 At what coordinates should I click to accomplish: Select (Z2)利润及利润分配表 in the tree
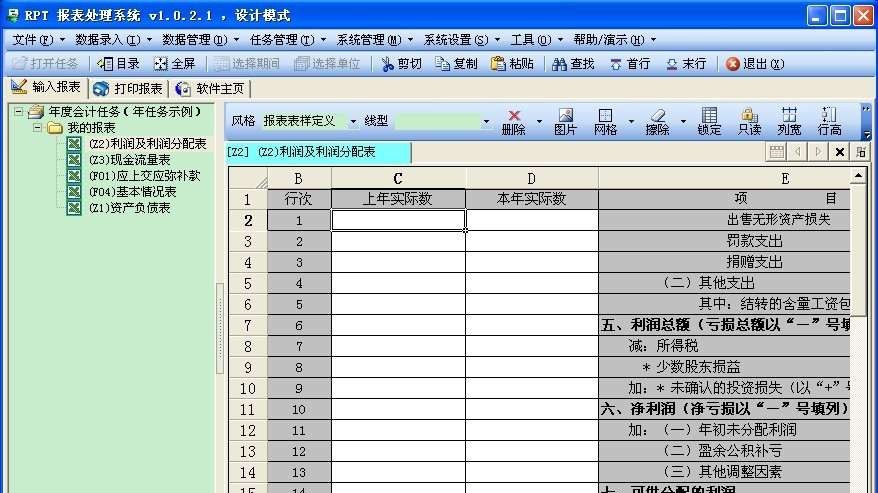(148, 144)
